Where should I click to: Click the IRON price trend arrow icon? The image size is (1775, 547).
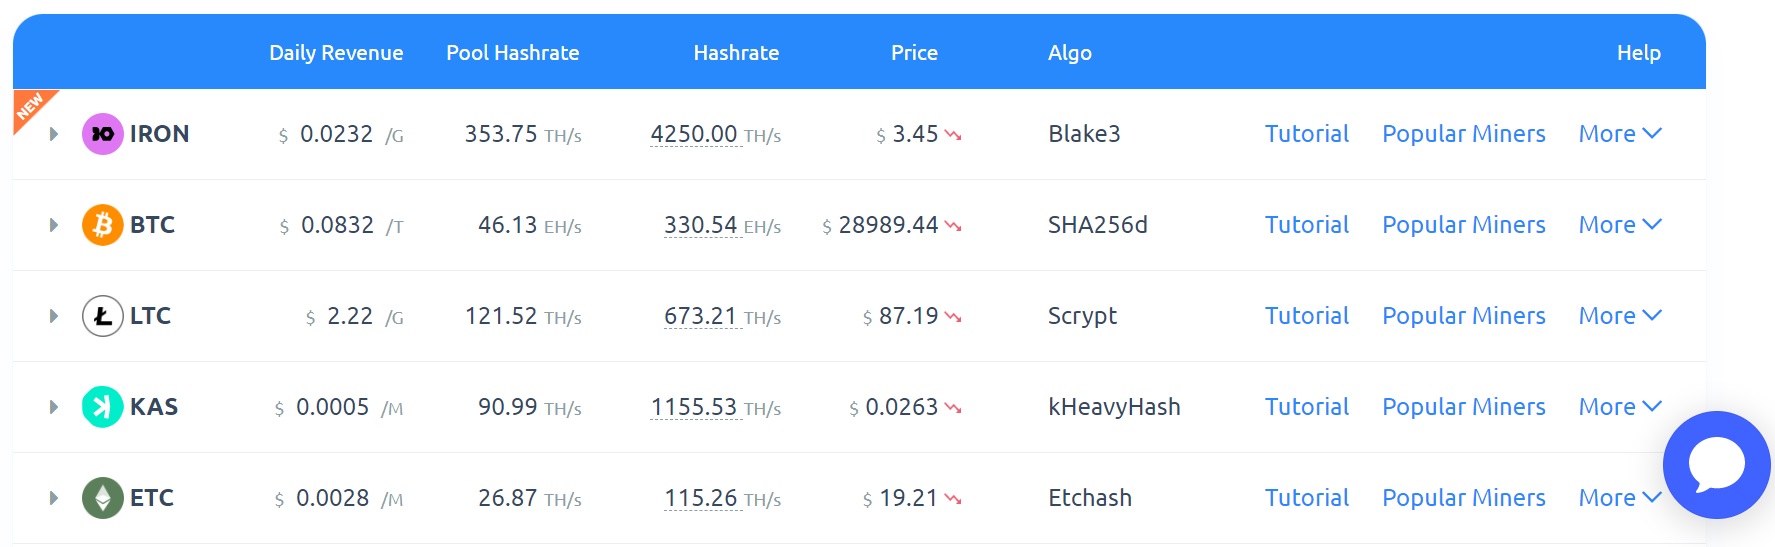pos(953,135)
